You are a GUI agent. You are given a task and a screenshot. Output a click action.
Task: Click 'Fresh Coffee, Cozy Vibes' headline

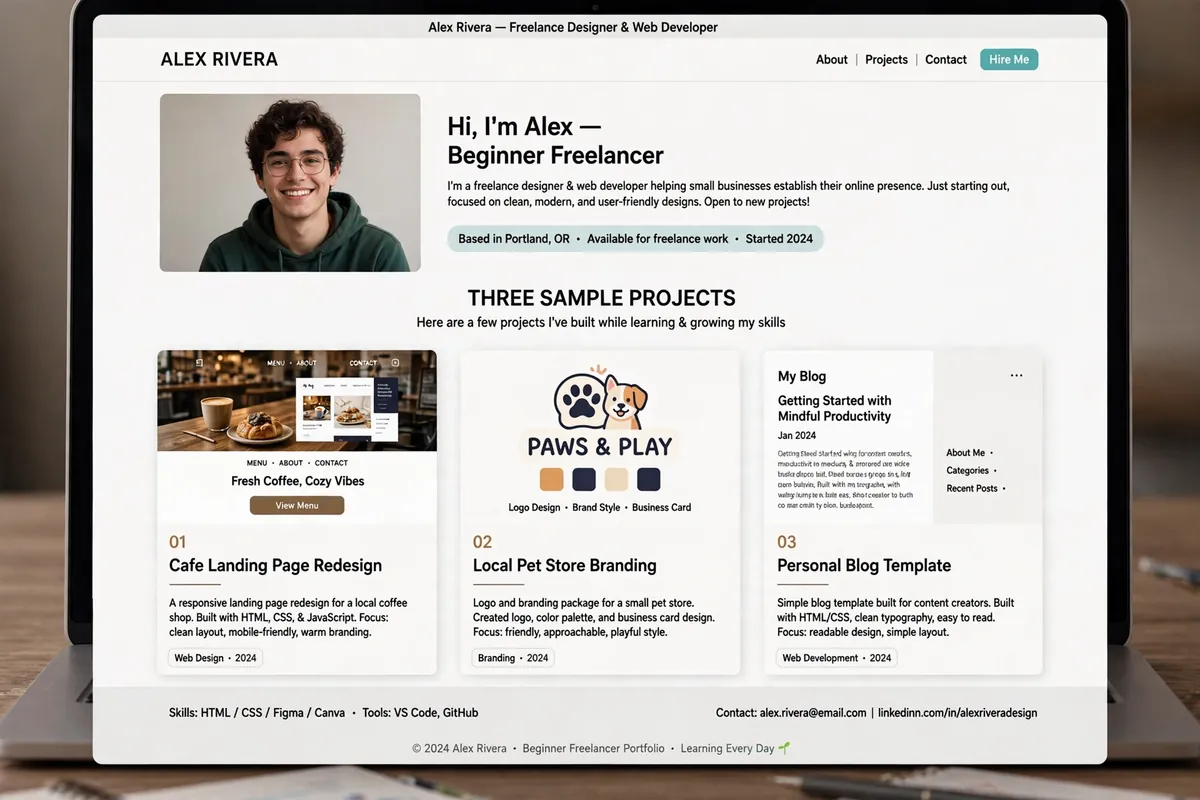297,481
